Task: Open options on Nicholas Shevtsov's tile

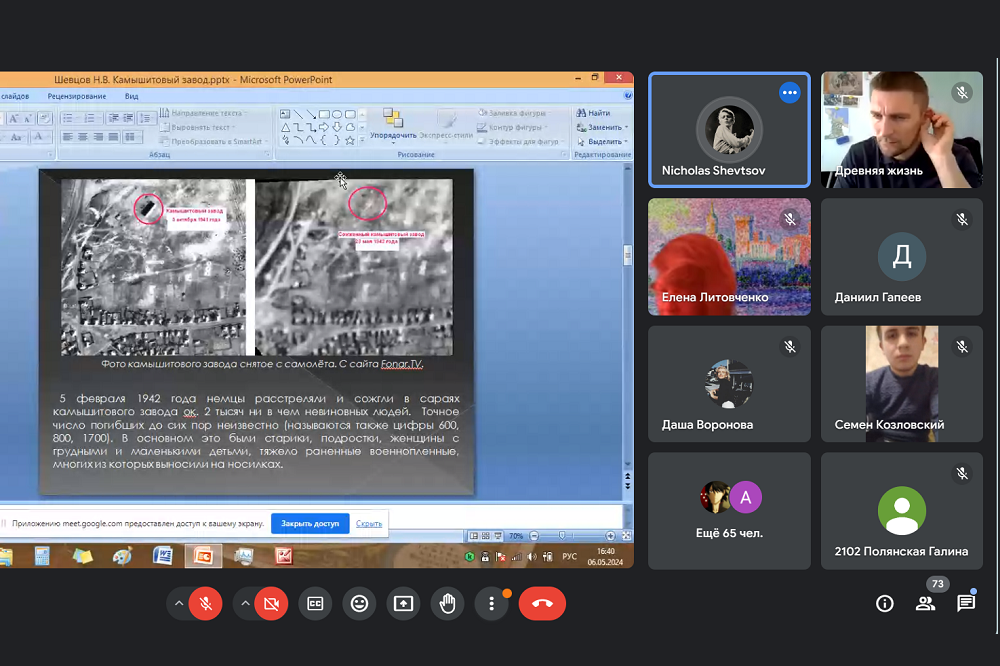Action: (790, 92)
